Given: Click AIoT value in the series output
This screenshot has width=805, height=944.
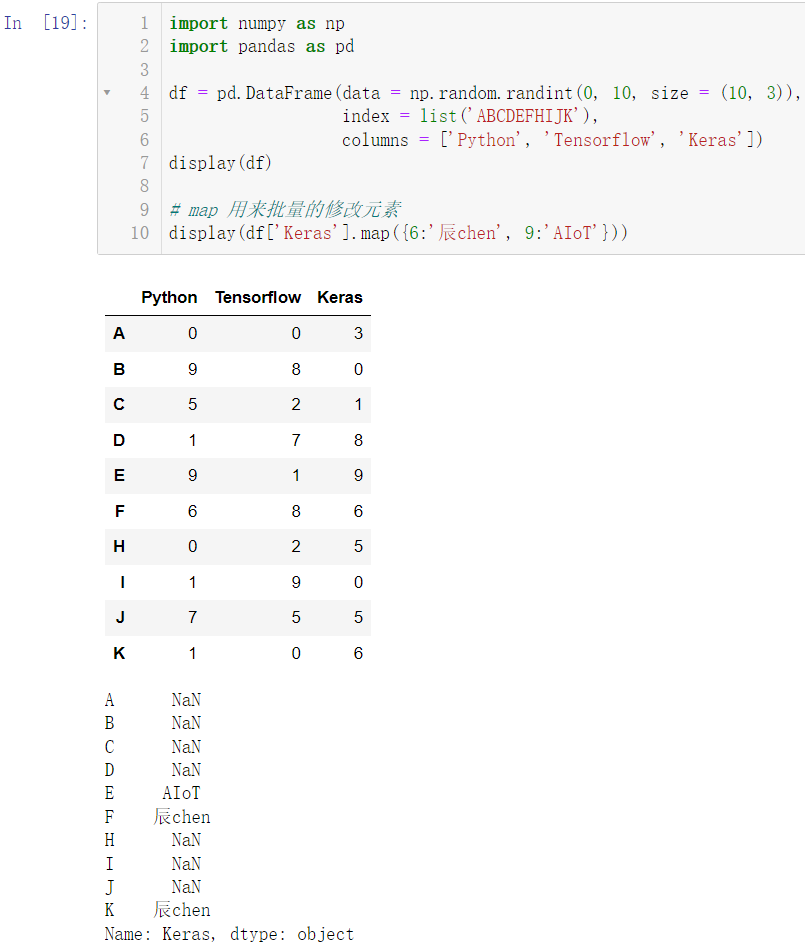Looking at the screenshot, I should pyautogui.click(x=181, y=793).
